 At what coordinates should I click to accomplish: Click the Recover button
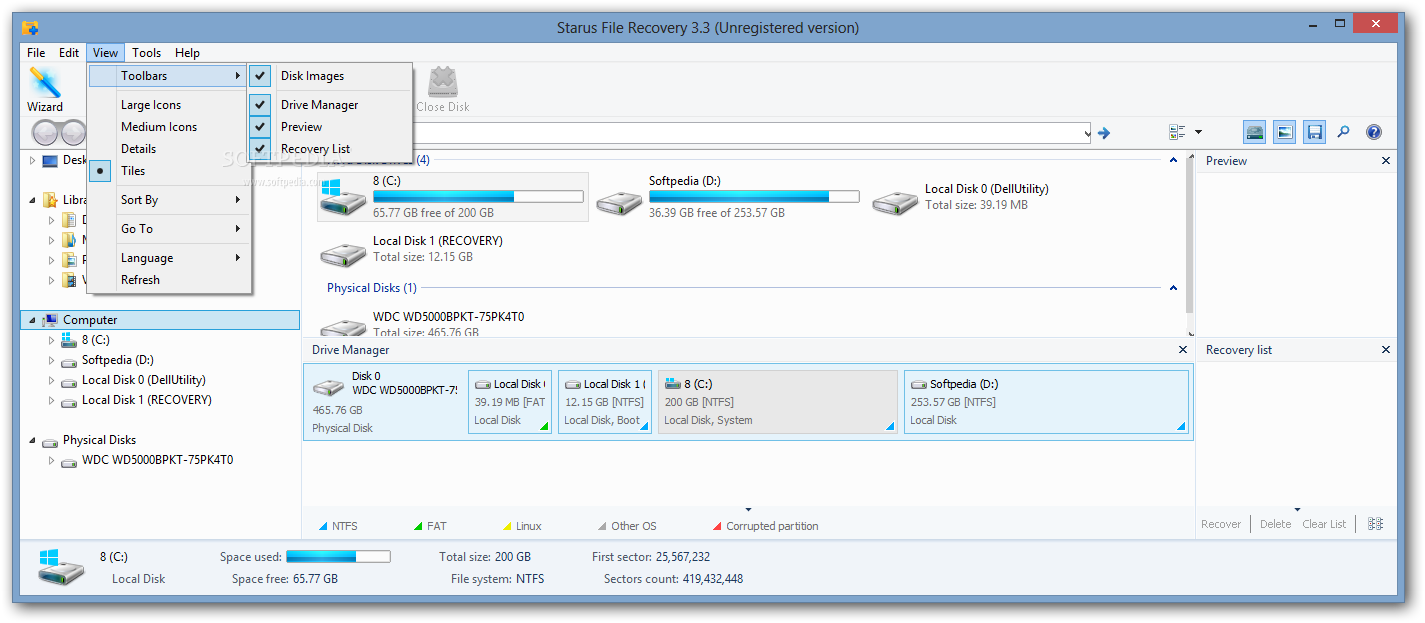pyautogui.click(x=1221, y=524)
